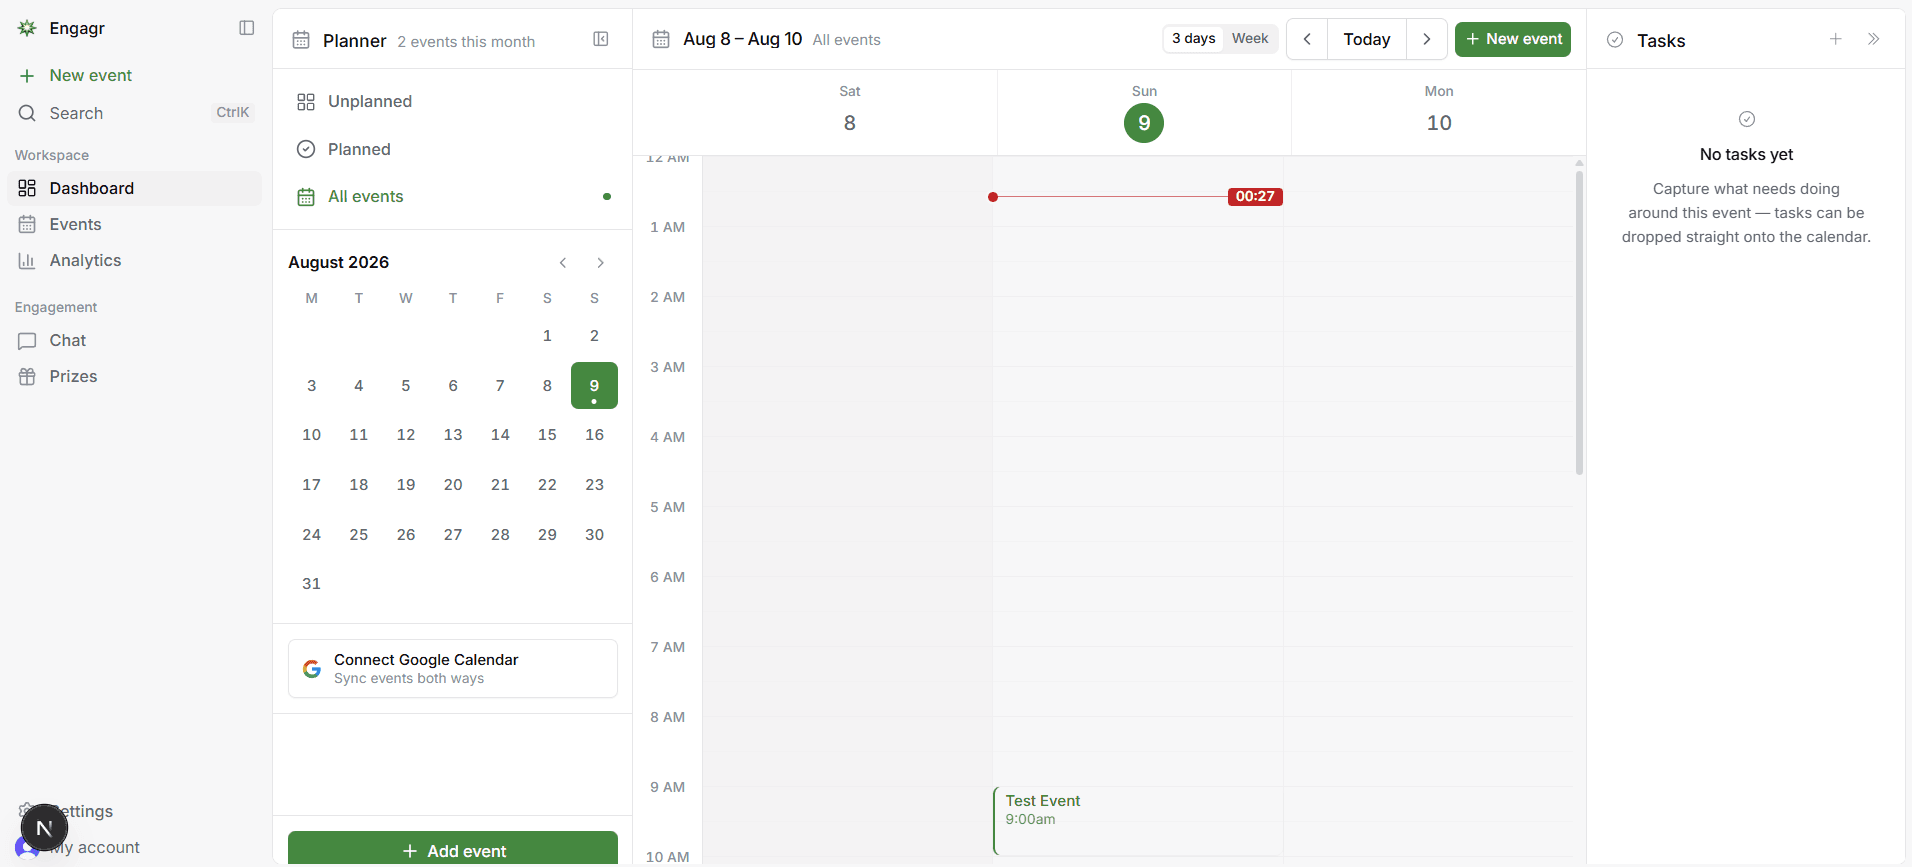
Task: Collapse the Planner panel icon
Action: coord(601,39)
